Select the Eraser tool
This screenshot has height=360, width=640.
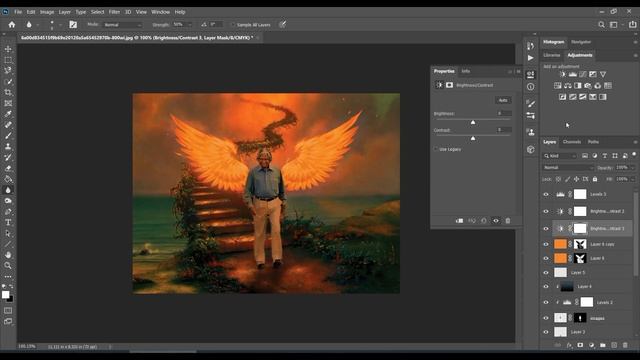point(8,168)
